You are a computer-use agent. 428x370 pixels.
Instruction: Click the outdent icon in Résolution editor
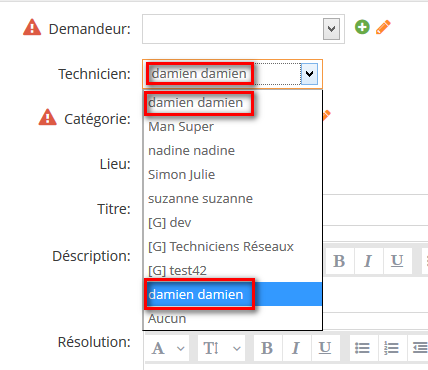[x=419, y=348]
